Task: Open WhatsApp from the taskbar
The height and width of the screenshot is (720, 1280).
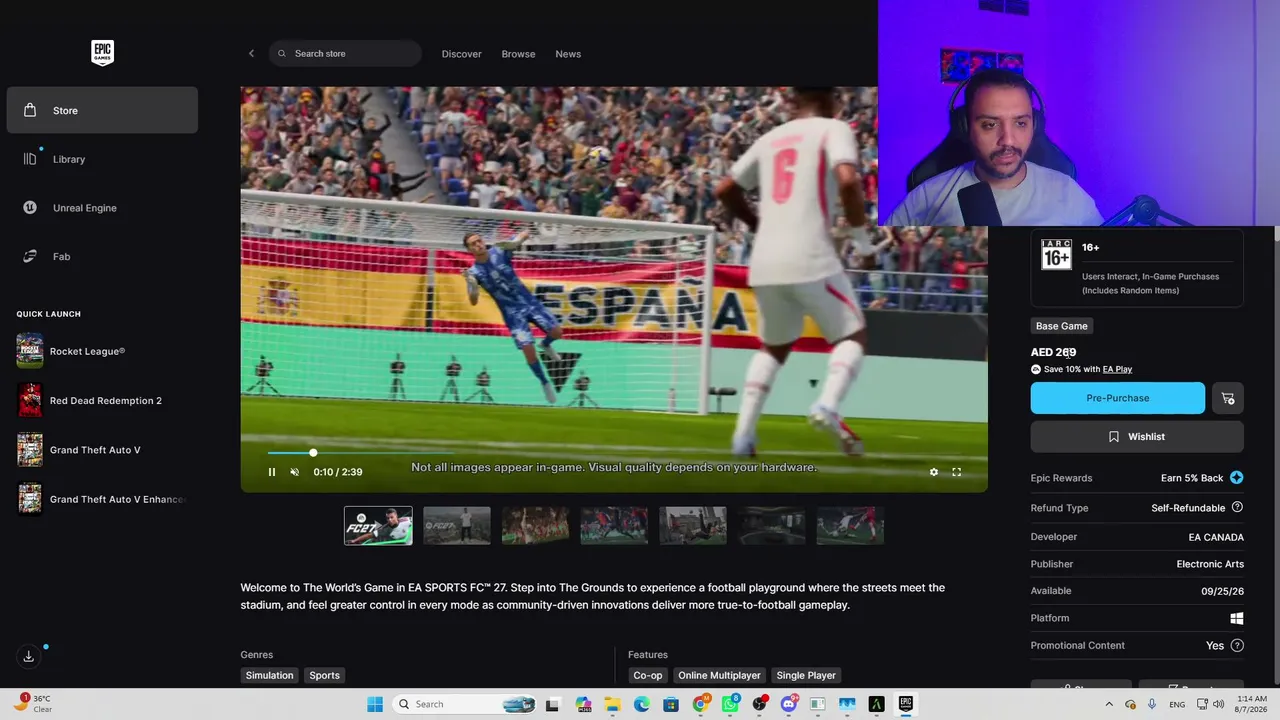Action: (x=730, y=704)
